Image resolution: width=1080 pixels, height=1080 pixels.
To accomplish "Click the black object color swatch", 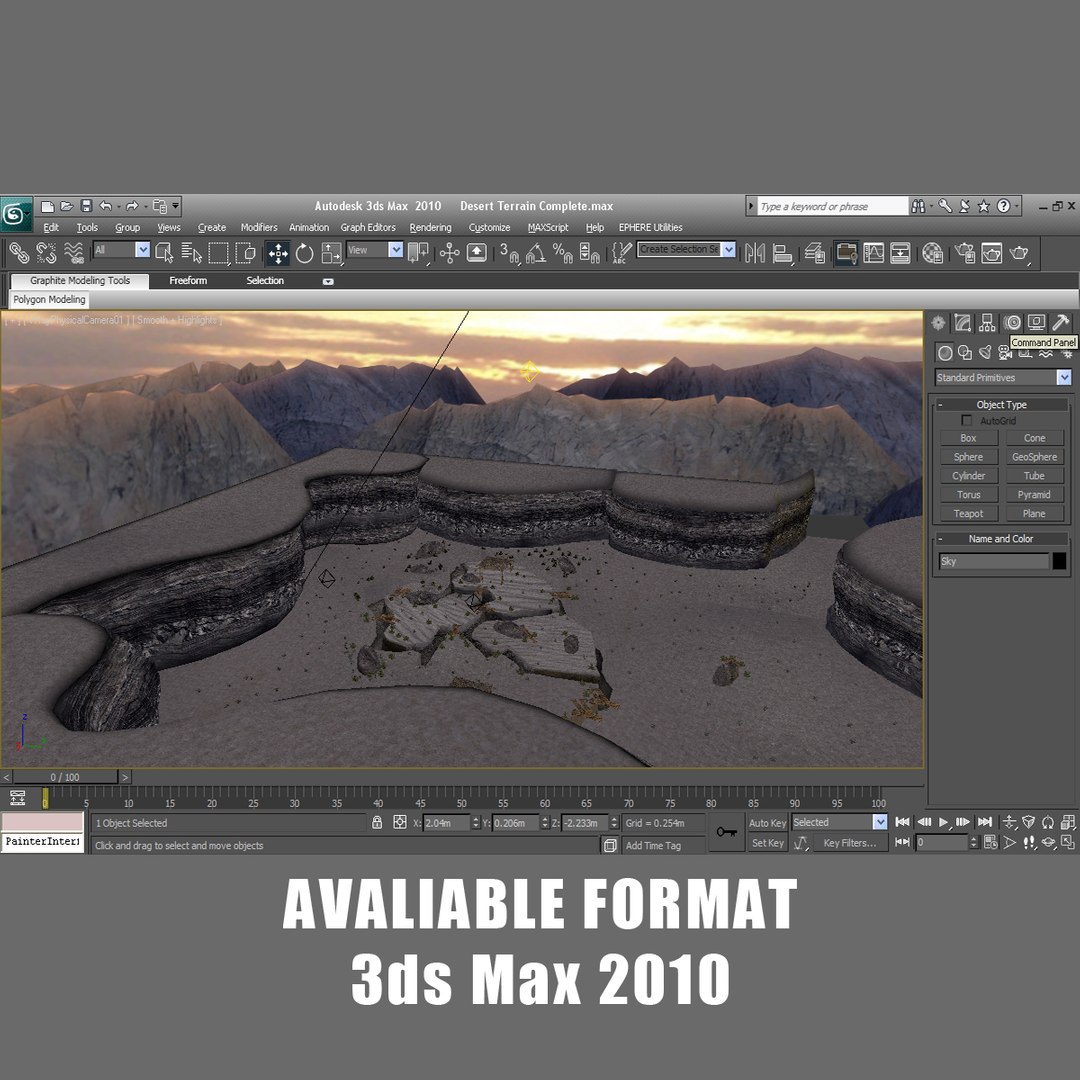I will (x=1059, y=561).
